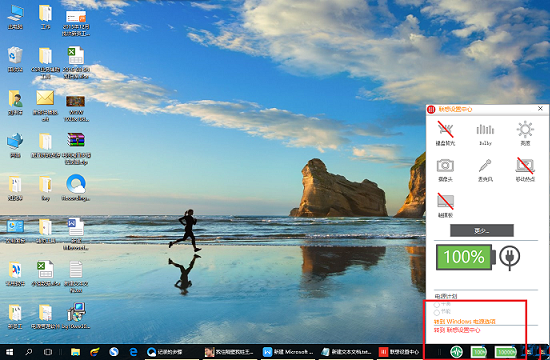Select the power plan radio above 节能
This screenshot has height=360, width=550.
(437, 305)
